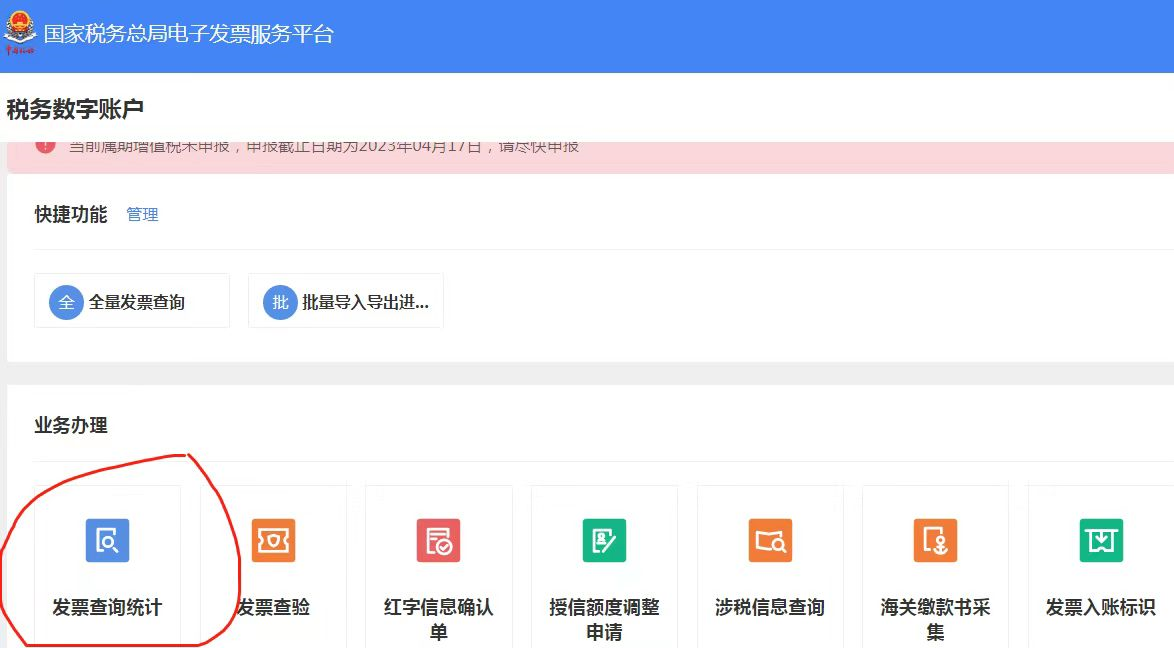Open the 全量发票查询 shortcut
This screenshot has height=648, width=1174.
[x=132, y=300]
